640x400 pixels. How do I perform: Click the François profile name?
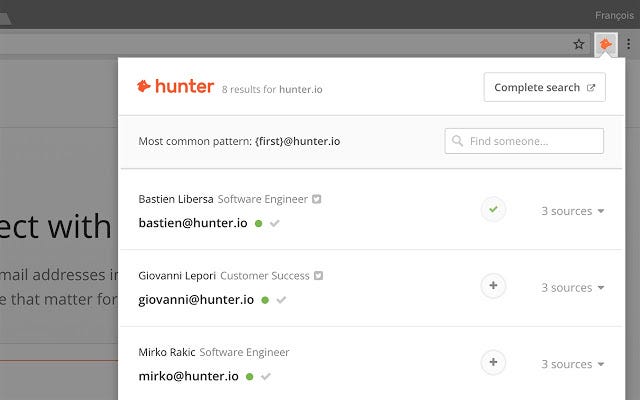tap(612, 15)
